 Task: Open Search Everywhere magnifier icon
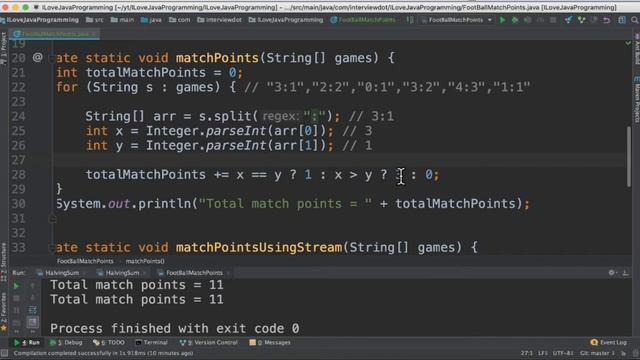point(634,20)
